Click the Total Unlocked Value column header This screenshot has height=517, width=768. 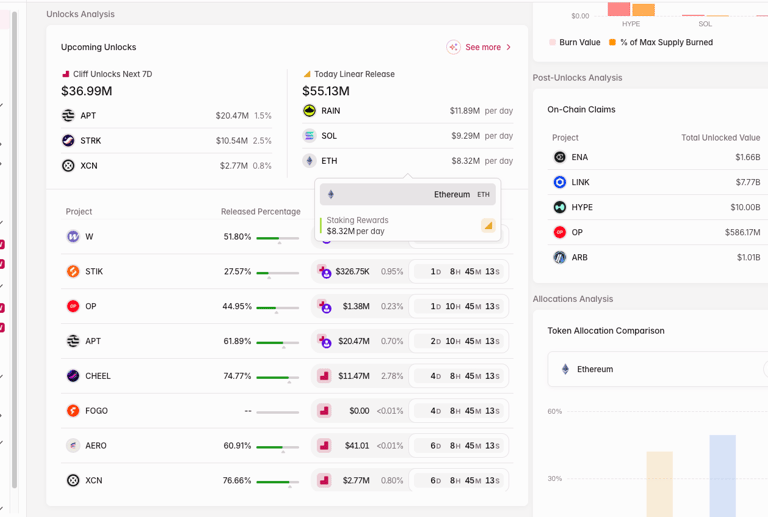pos(720,138)
